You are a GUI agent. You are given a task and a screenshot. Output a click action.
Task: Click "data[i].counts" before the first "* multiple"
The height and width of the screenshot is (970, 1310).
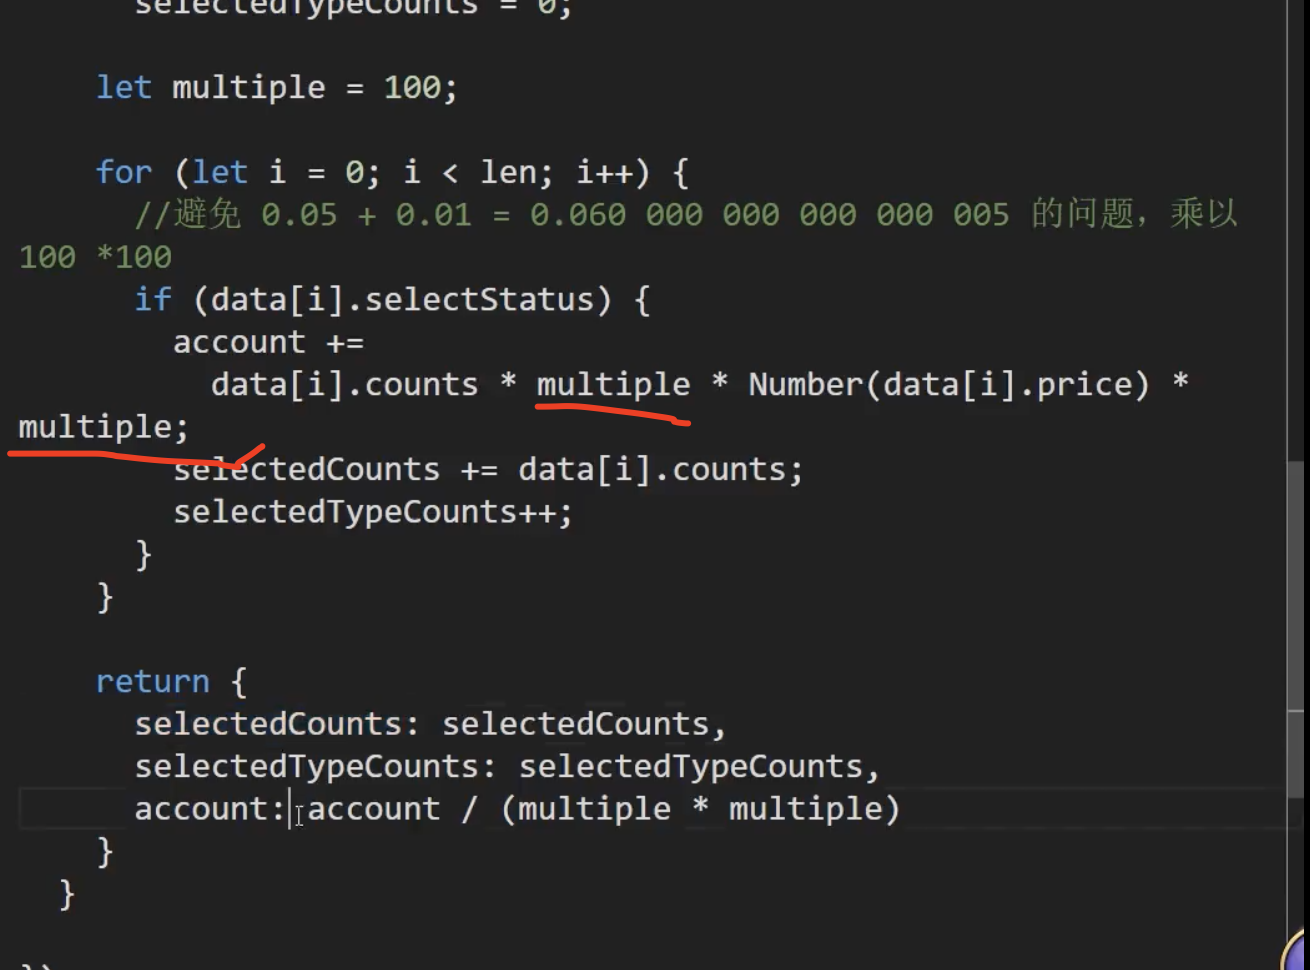(345, 384)
